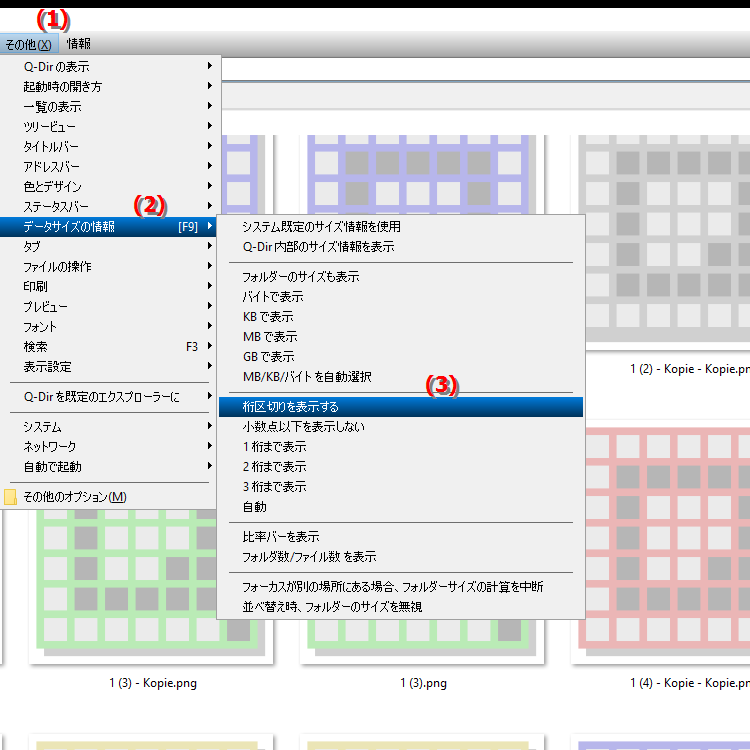Select 自動 decimal option

click(401, 507)
